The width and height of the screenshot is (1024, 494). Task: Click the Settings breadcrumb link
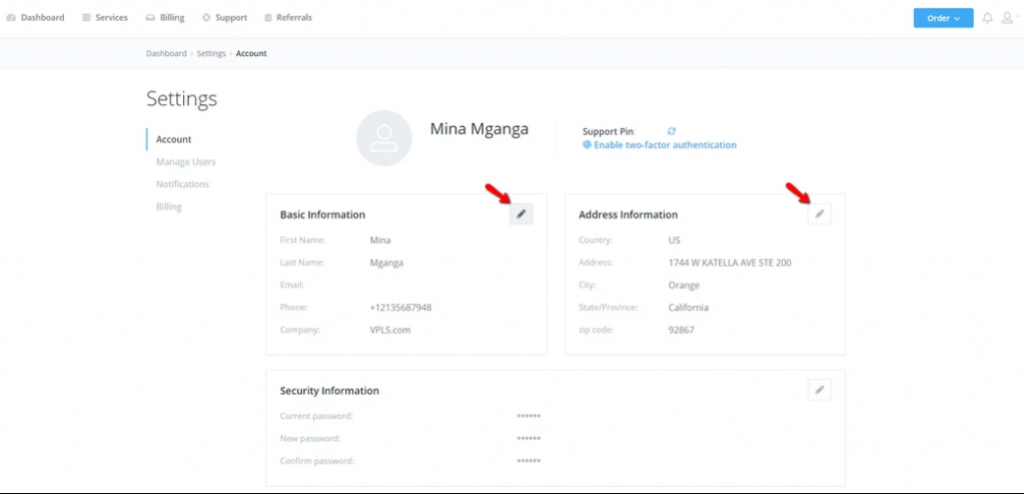tap(210, 53)
